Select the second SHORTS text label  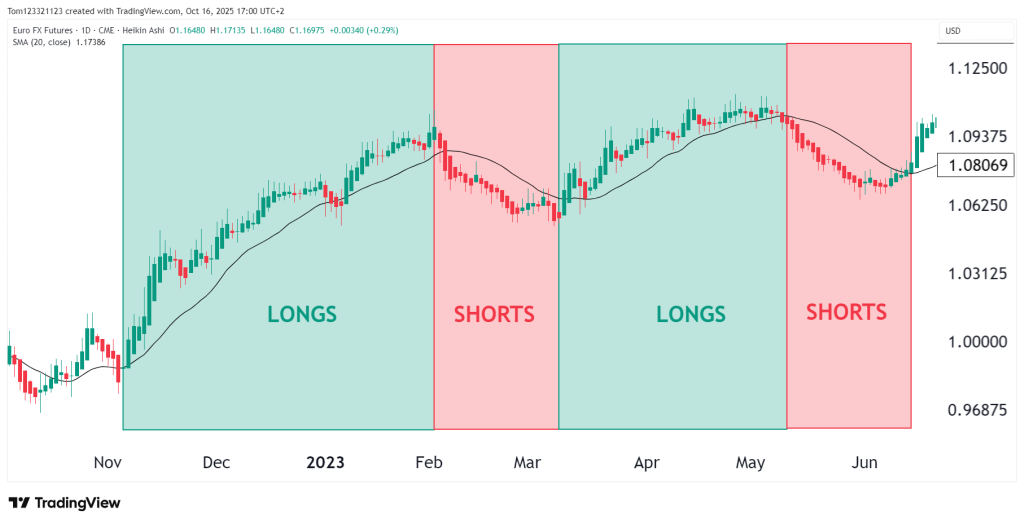click(846, 312)
